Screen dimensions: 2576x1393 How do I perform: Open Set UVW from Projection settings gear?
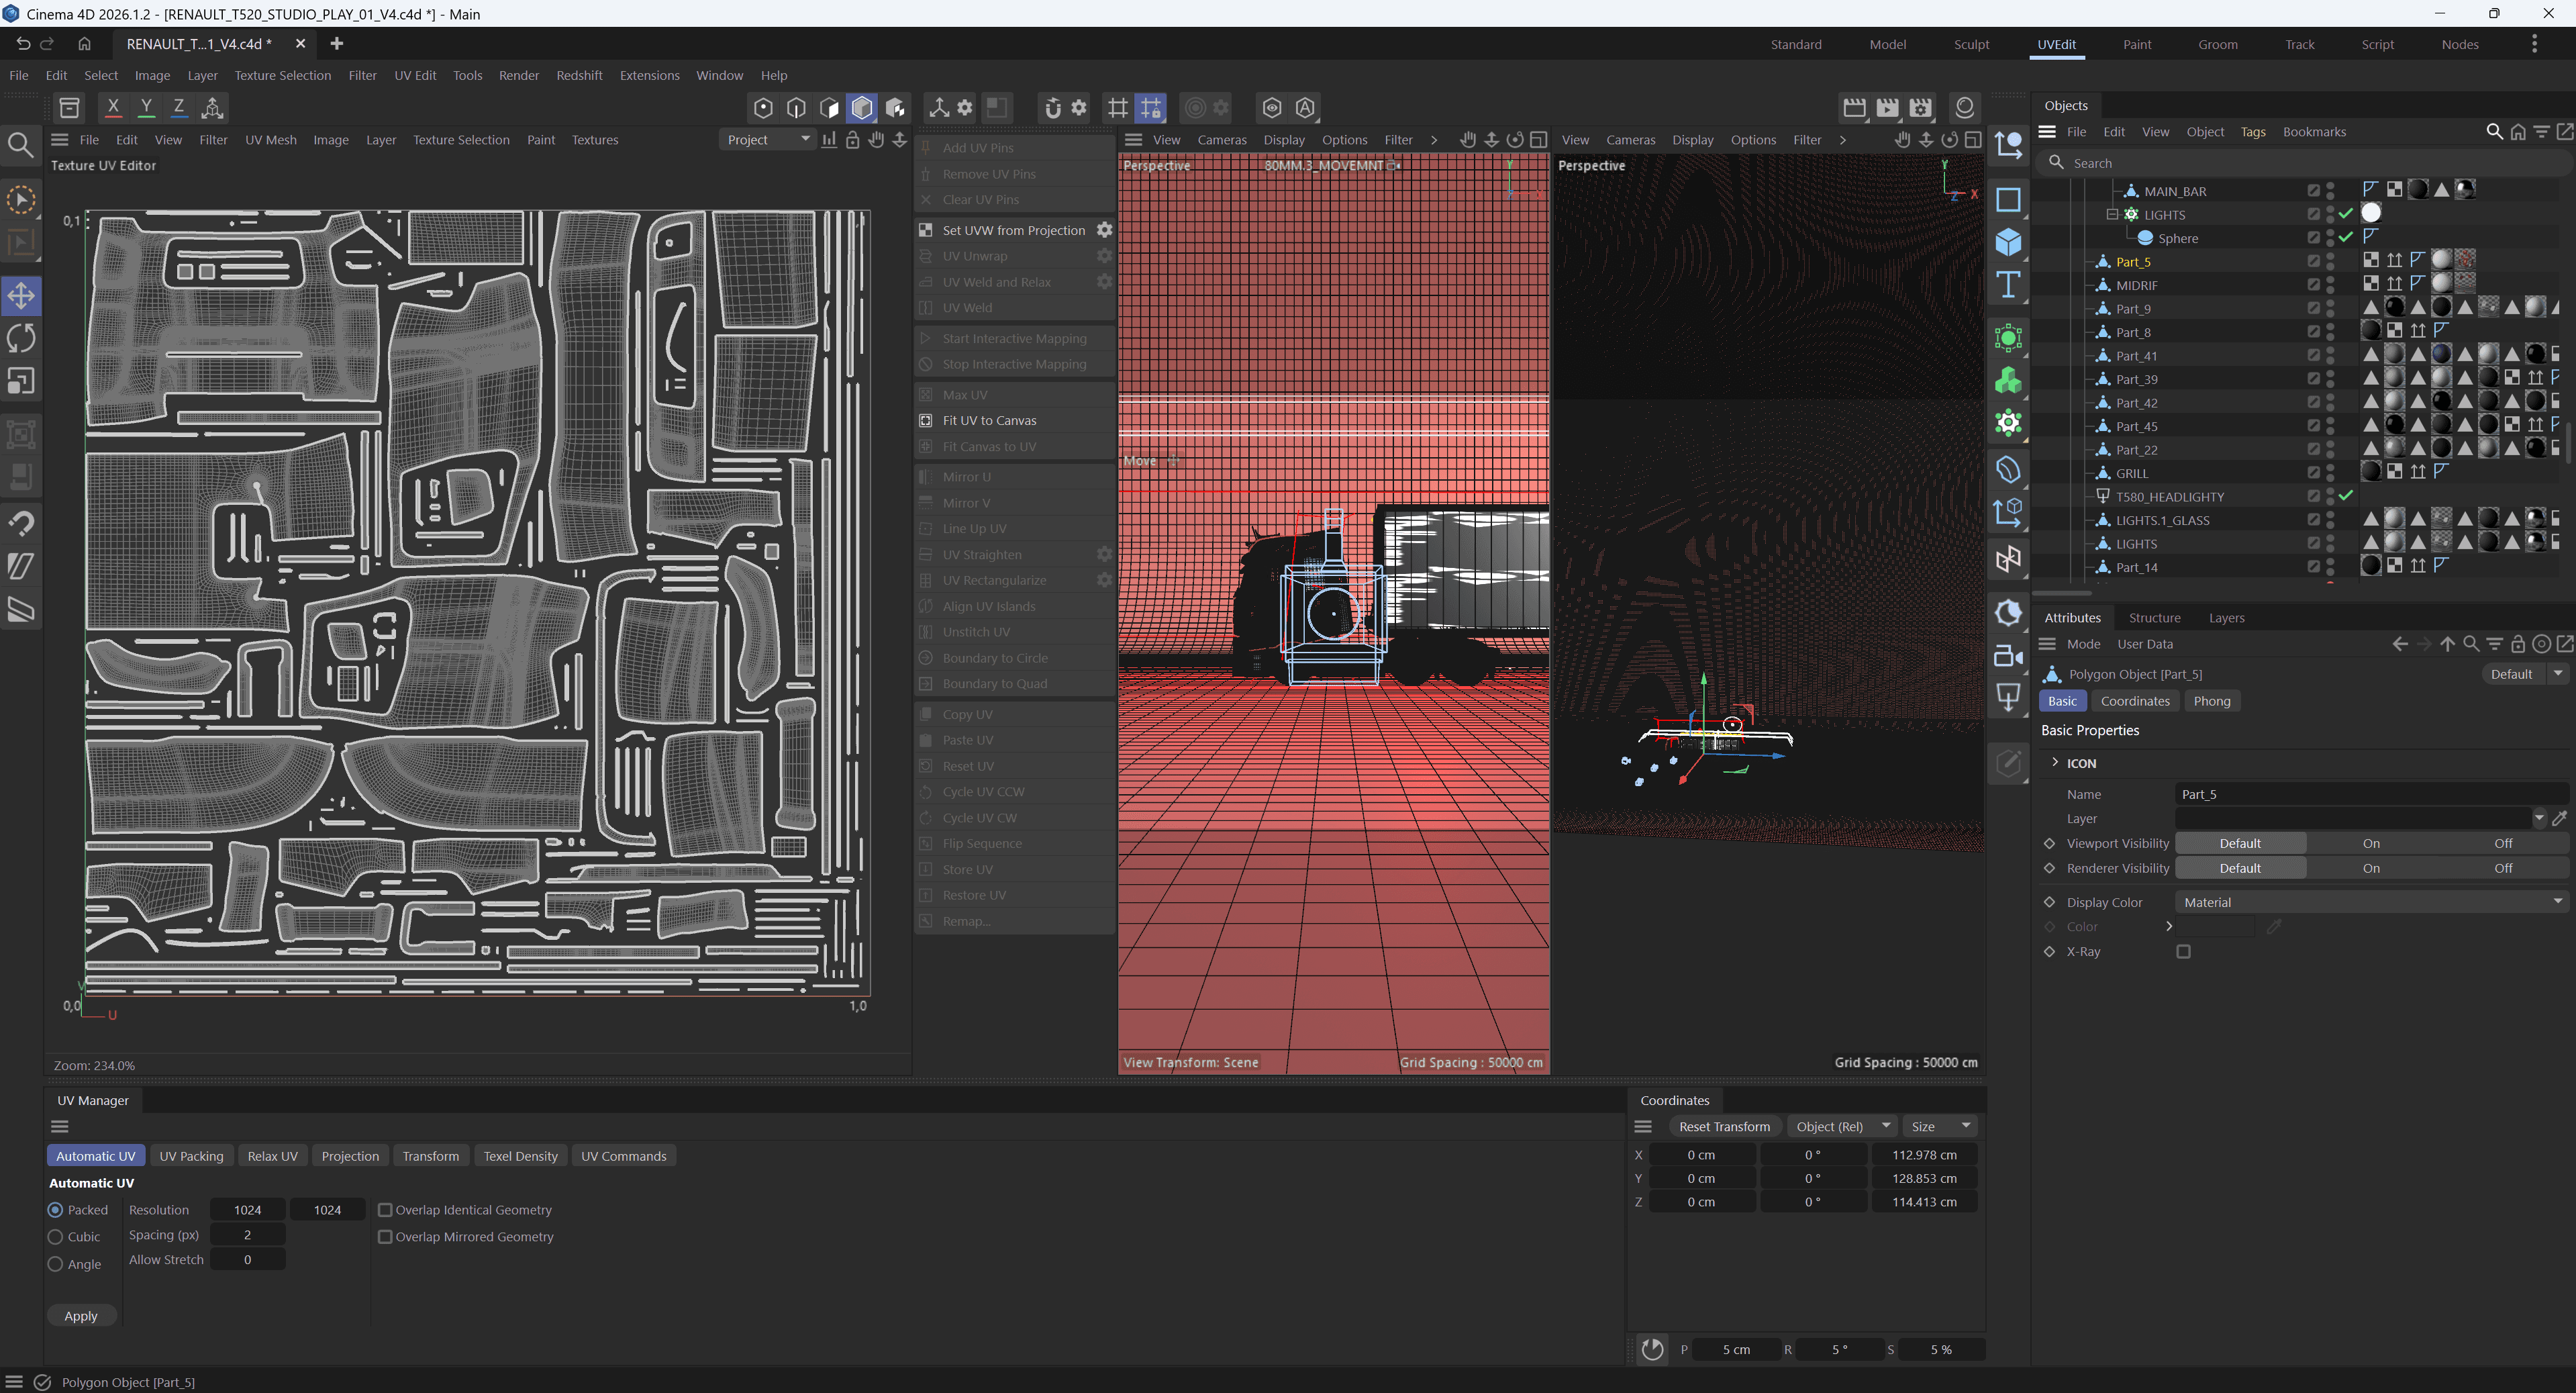tap(1104, 230)
